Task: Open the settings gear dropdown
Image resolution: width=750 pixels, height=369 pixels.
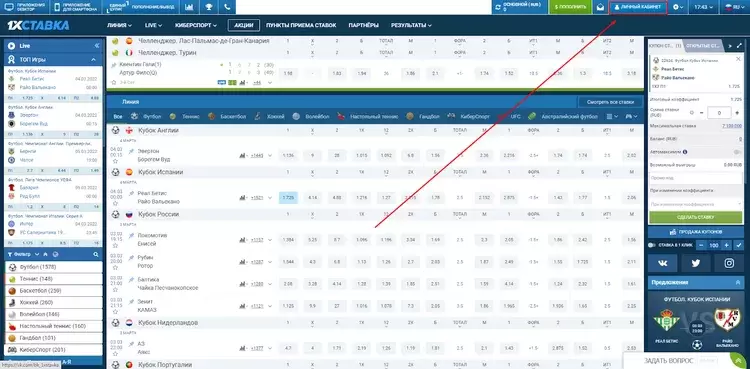Action: coord(678,7)
